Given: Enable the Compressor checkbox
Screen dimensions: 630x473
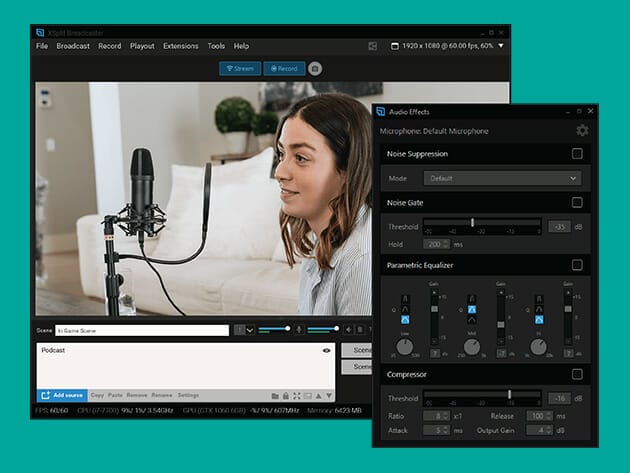Looking at the screenshot, I should click(x=577, y=375).
